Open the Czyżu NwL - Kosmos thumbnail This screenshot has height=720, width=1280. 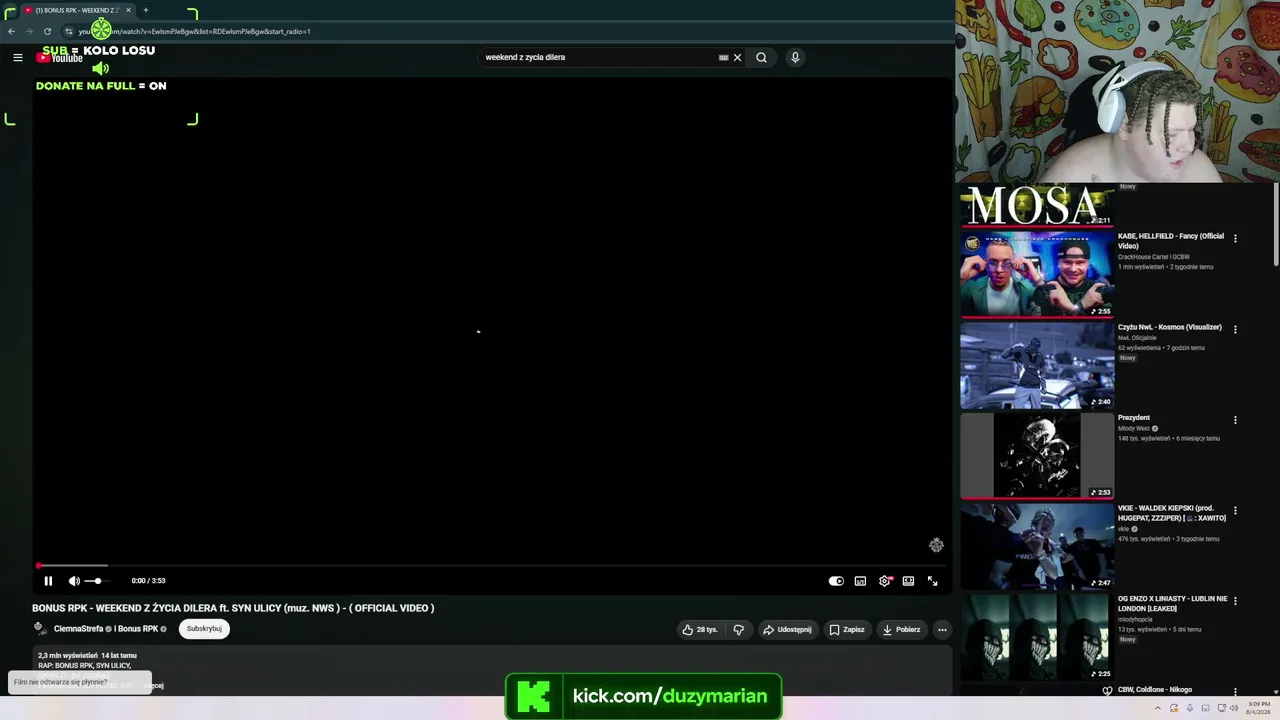pos(1037,365)
